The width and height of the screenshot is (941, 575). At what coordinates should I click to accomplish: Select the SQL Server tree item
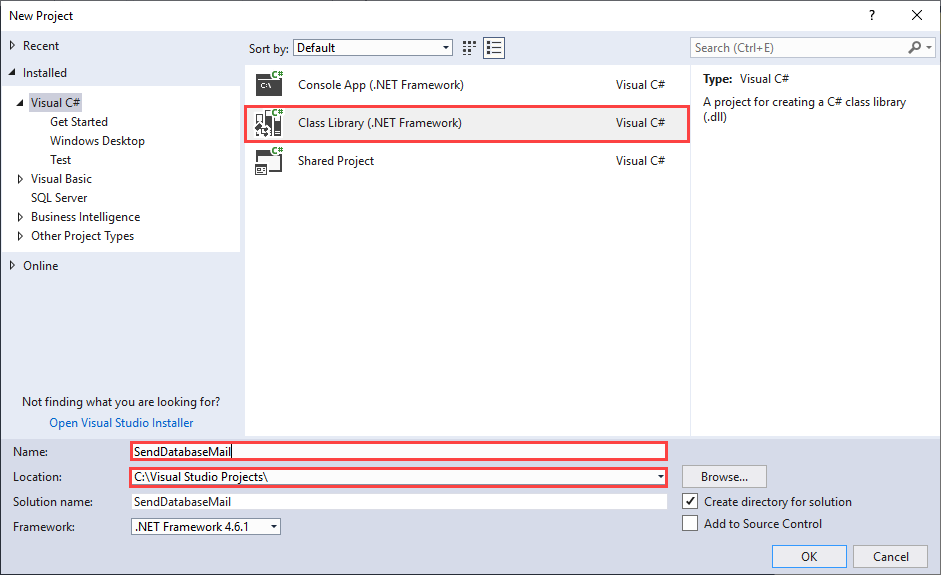(59, 198)
